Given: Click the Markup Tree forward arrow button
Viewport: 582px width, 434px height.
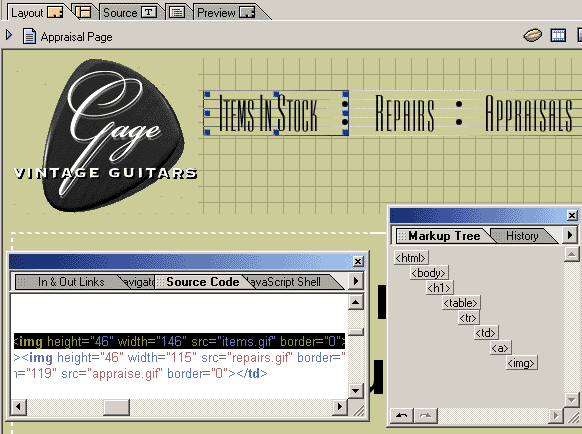Looking at the screenshot, I should click(x=425, y=415).
